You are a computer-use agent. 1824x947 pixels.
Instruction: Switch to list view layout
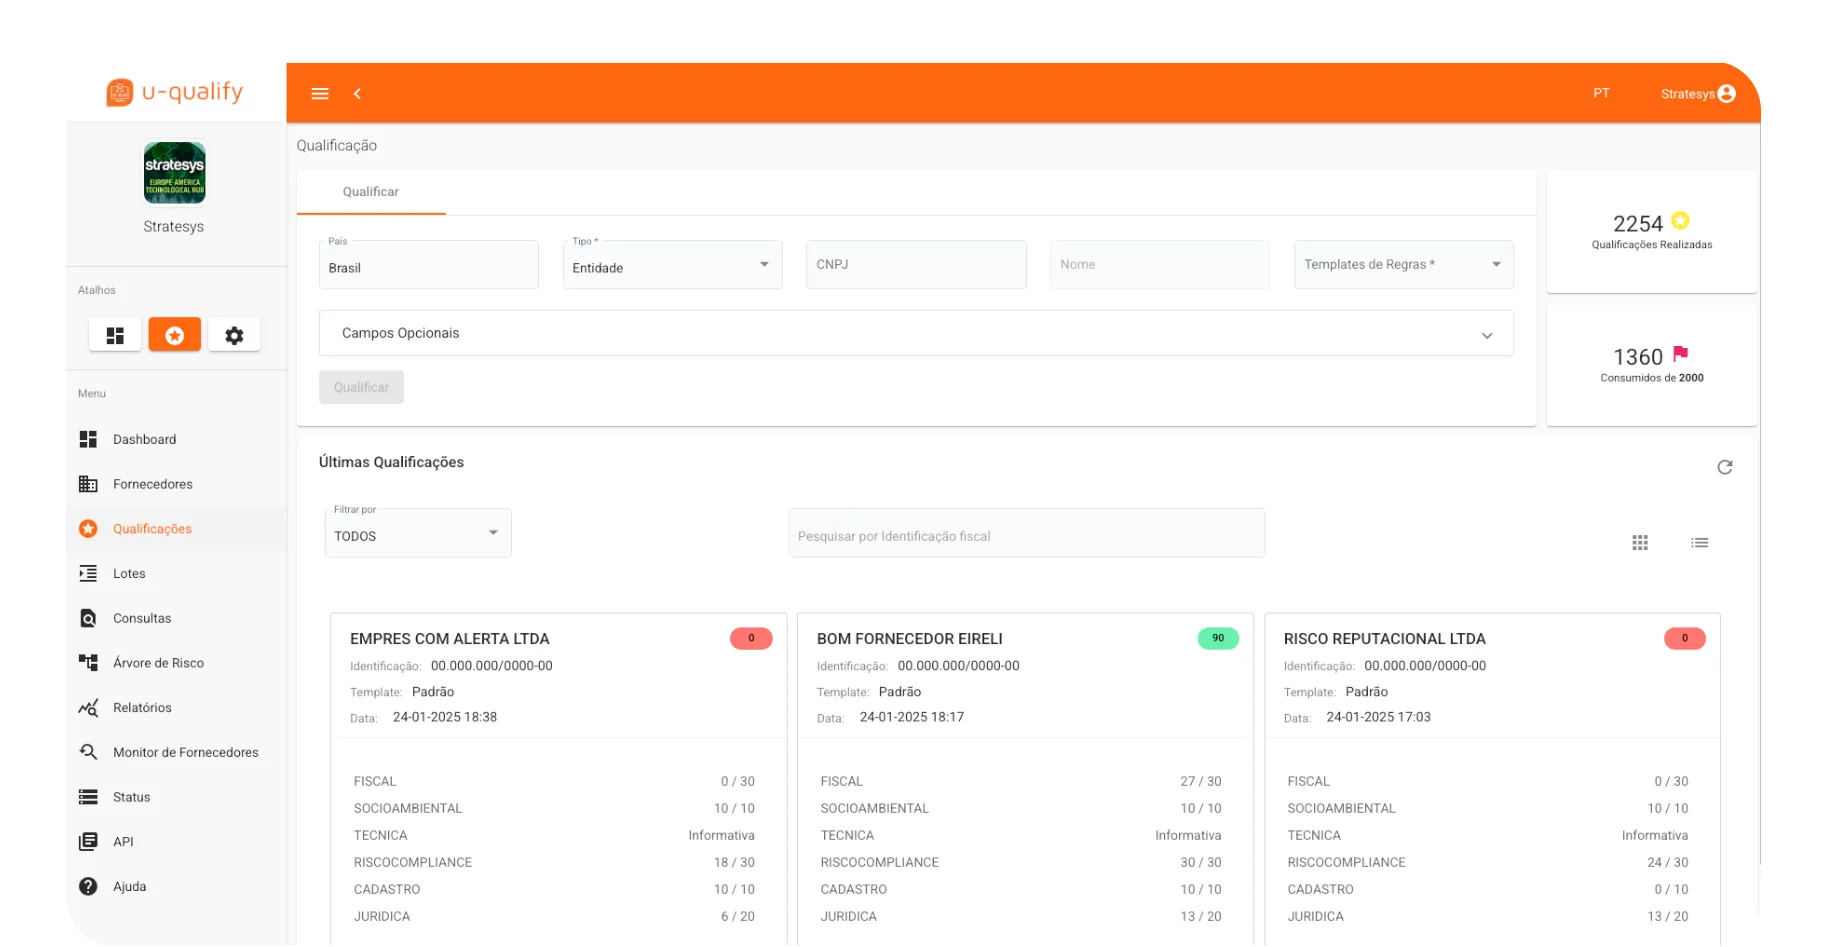tap(1699, 543)
